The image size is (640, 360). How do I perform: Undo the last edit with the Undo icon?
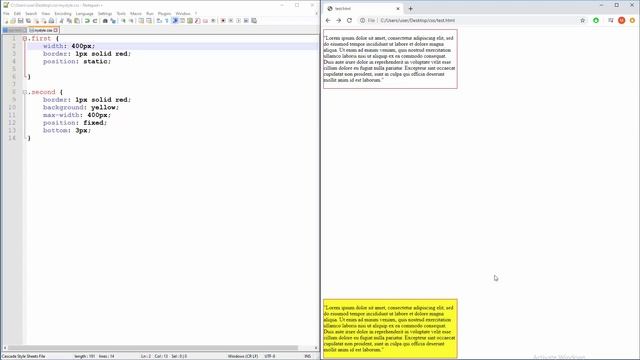click(87, 21)
